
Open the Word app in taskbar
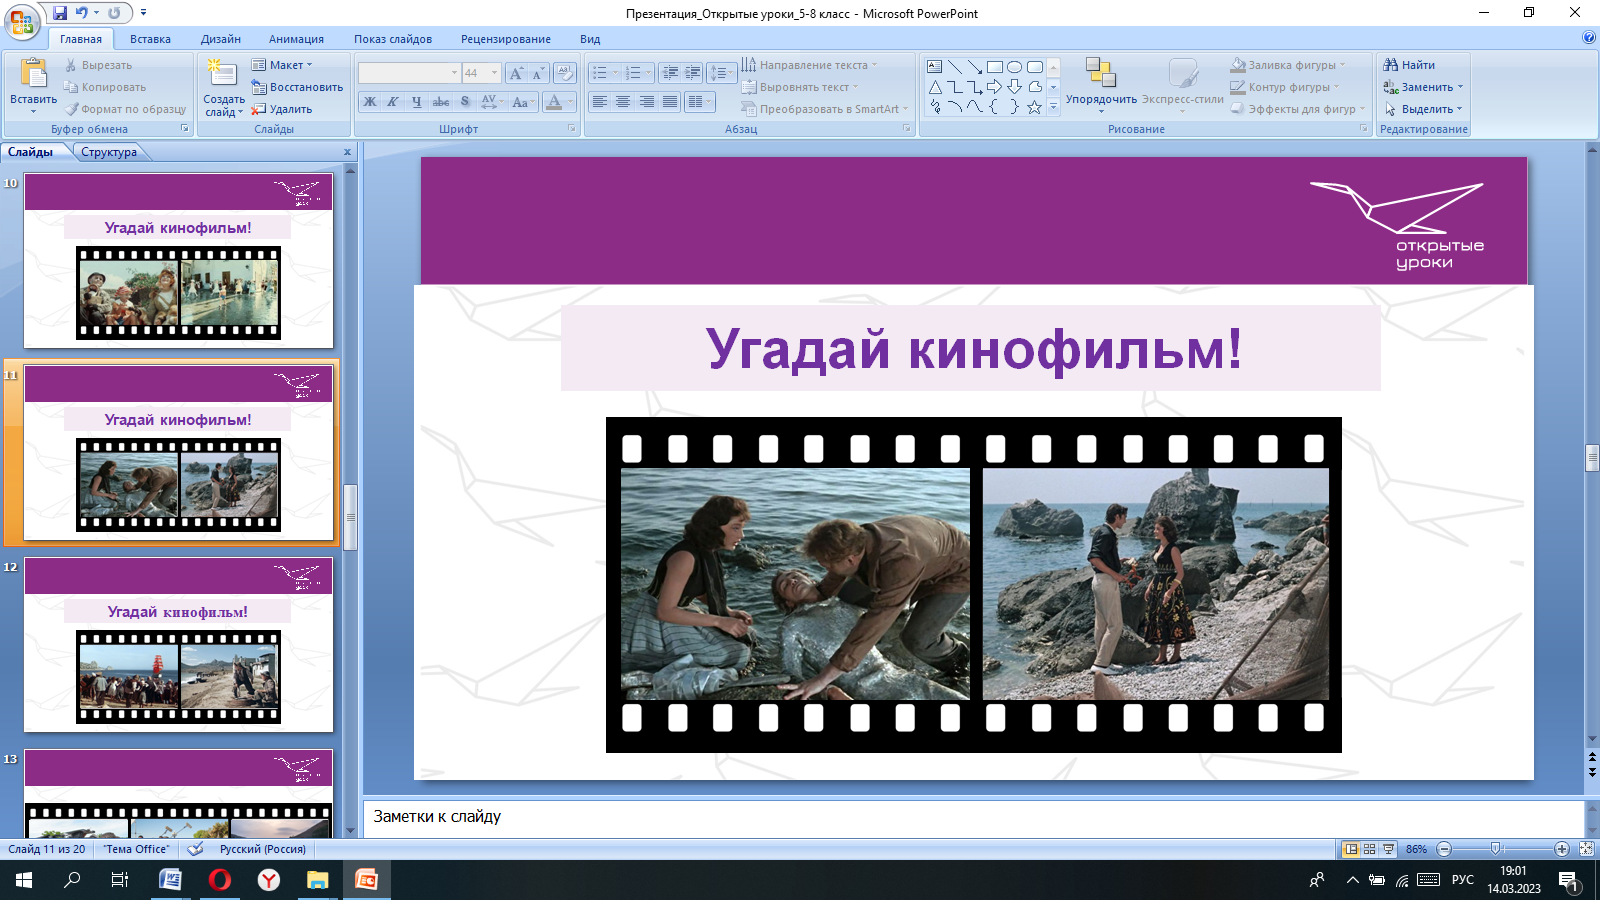point(171,880)
